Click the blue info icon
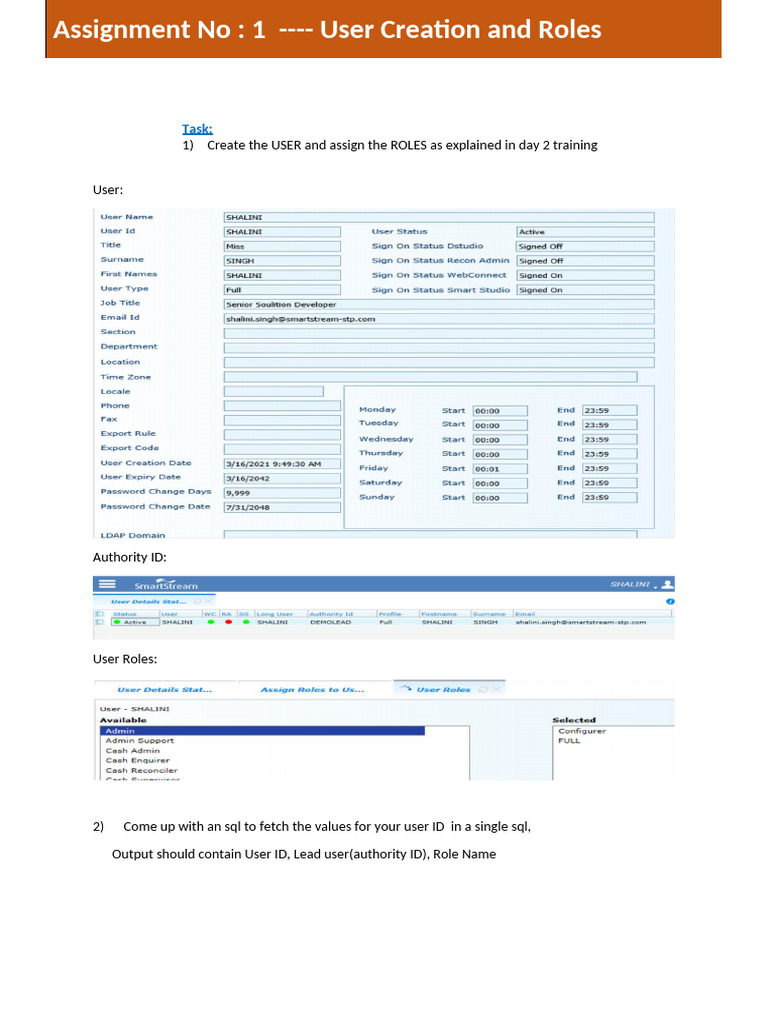The width and height of the screenshot is (768, 1024). click(670, 601)
